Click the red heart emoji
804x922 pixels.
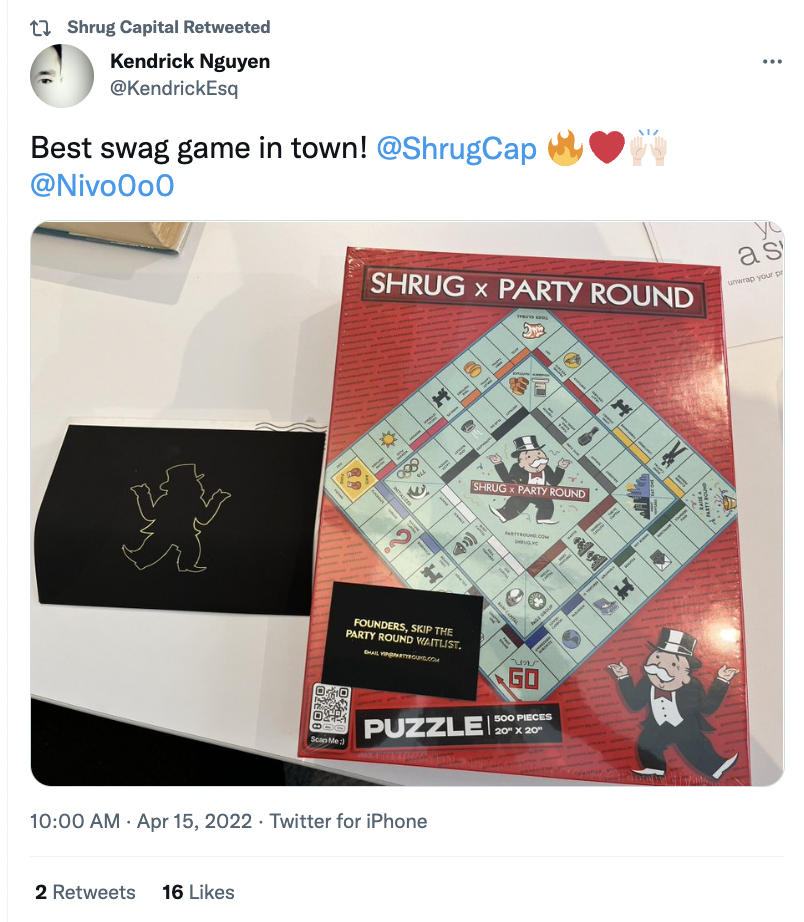[606, 148]
